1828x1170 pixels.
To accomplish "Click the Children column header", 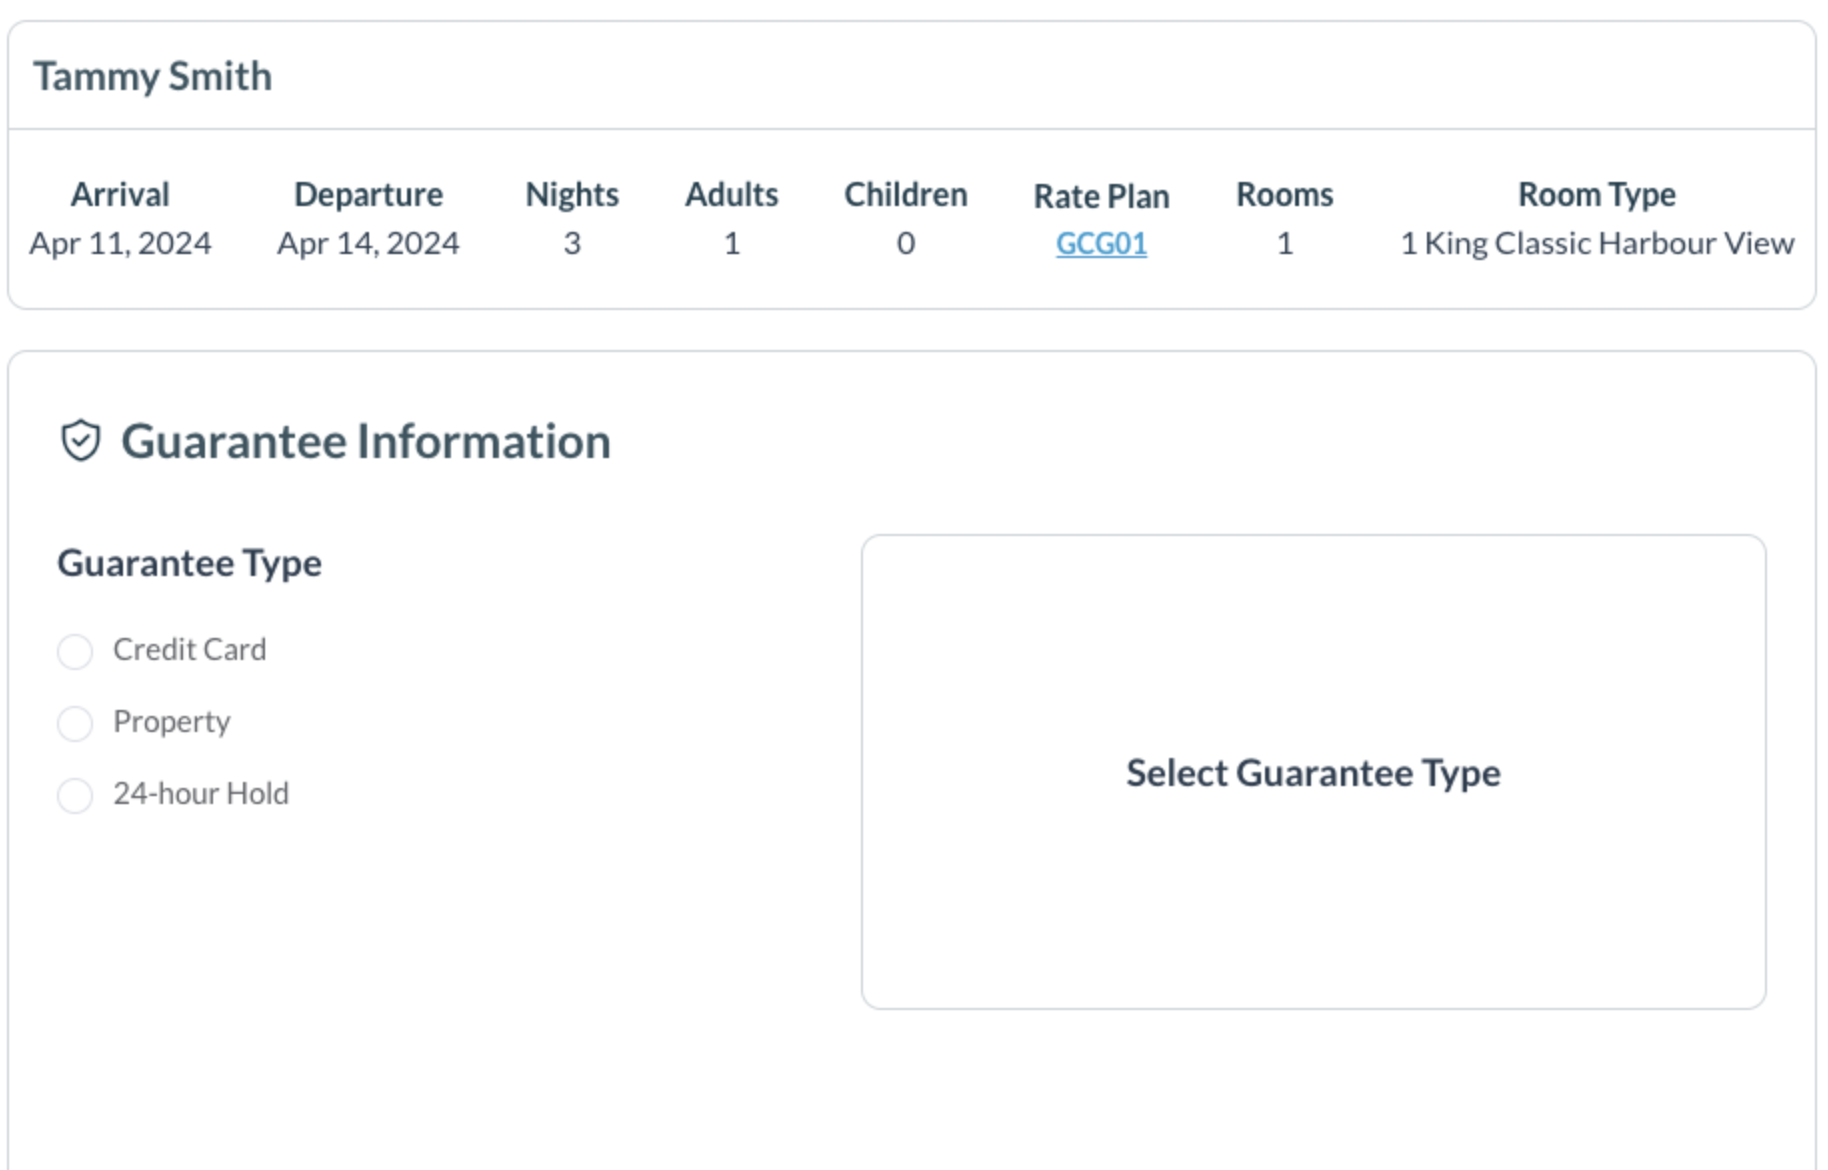I will coord(905,193).
